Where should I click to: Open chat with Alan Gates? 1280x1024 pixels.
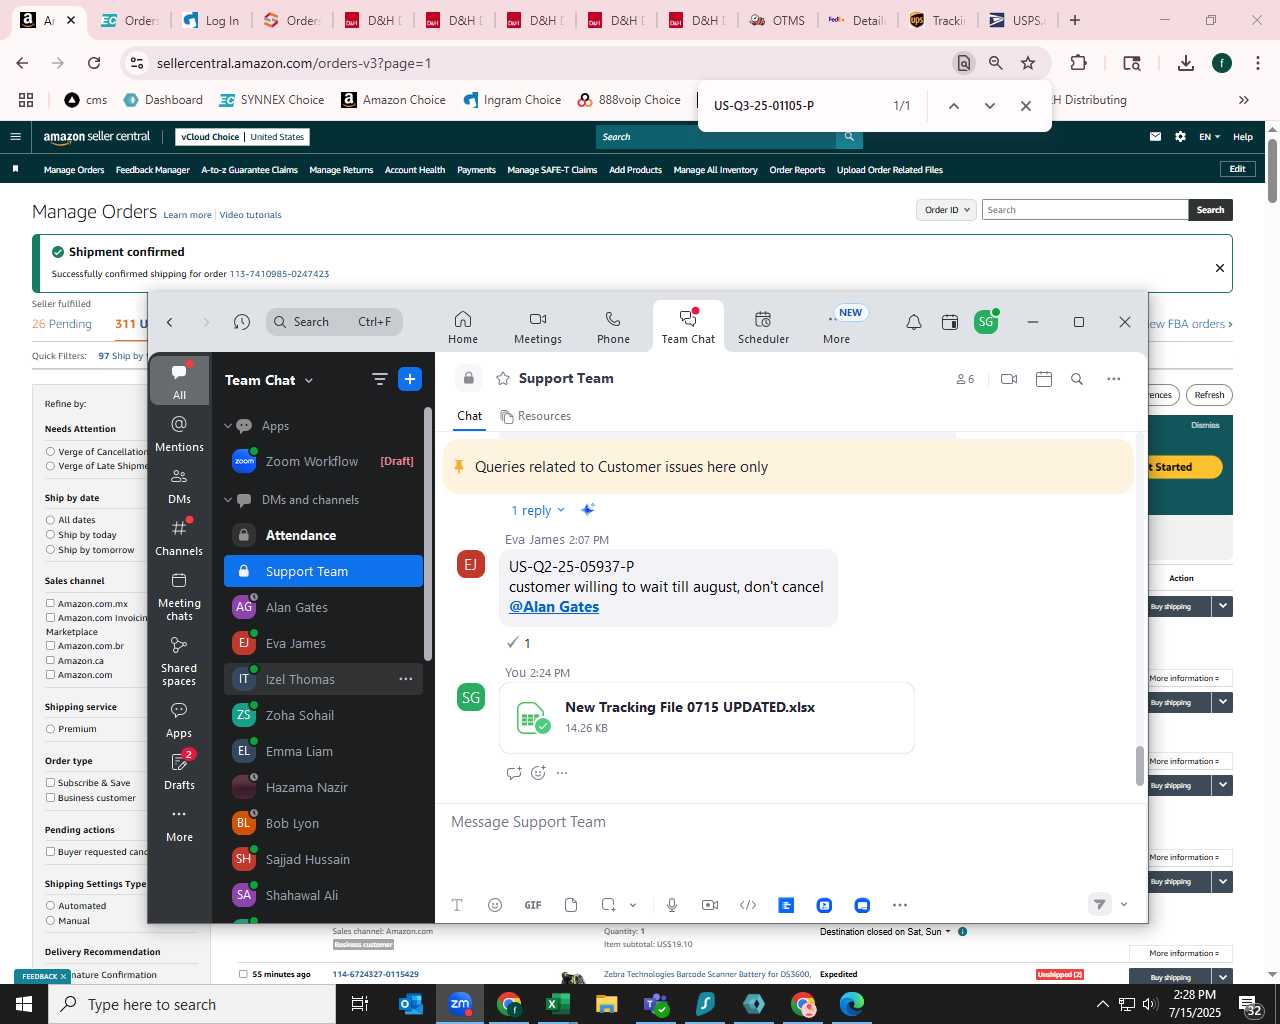tap(323, 607)
